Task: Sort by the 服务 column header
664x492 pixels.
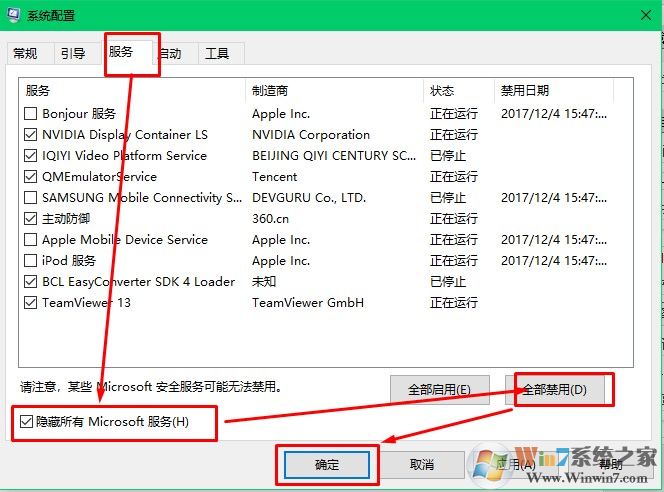Action: 132,91
